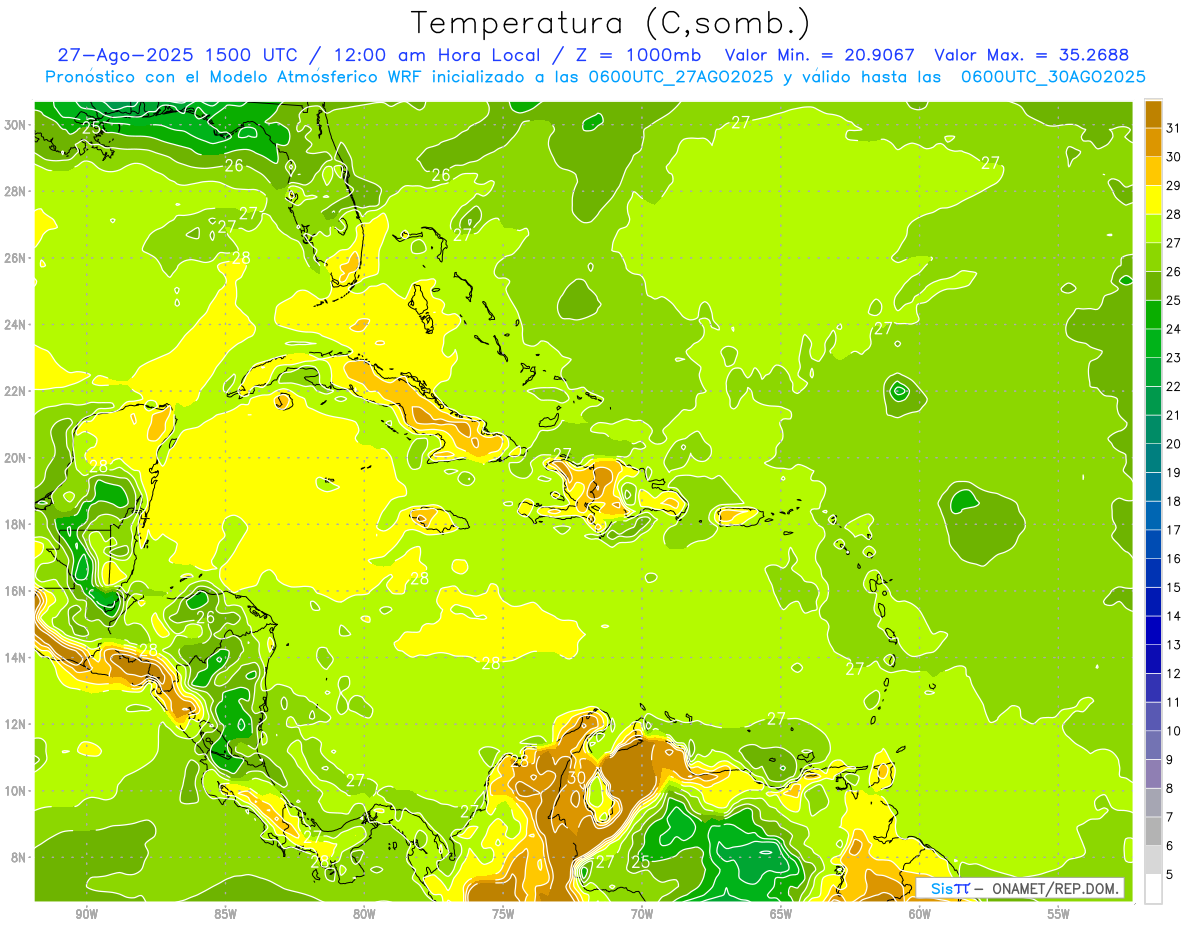This screenshot has width=1200, height=927.
Task: Click the legend swatch between 27 and 28
Action: pos(1153,228)
